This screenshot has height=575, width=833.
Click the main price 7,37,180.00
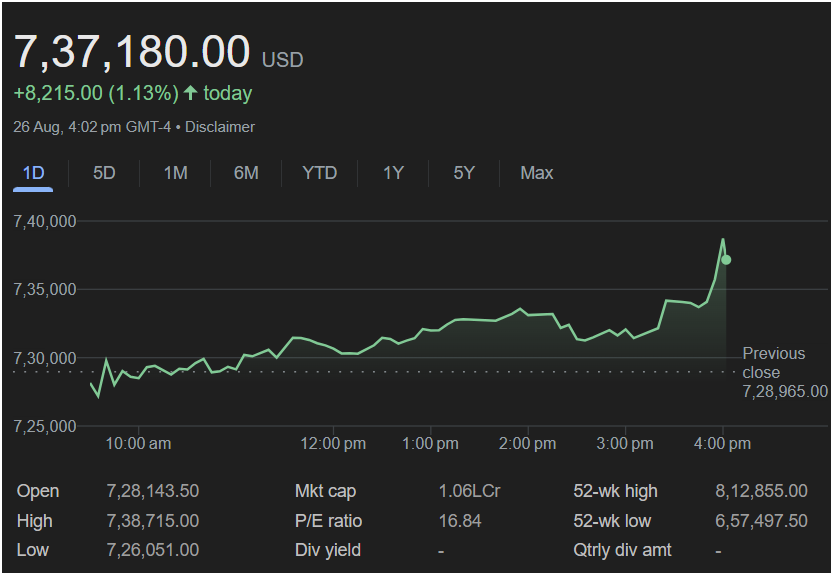click(131, 51)
